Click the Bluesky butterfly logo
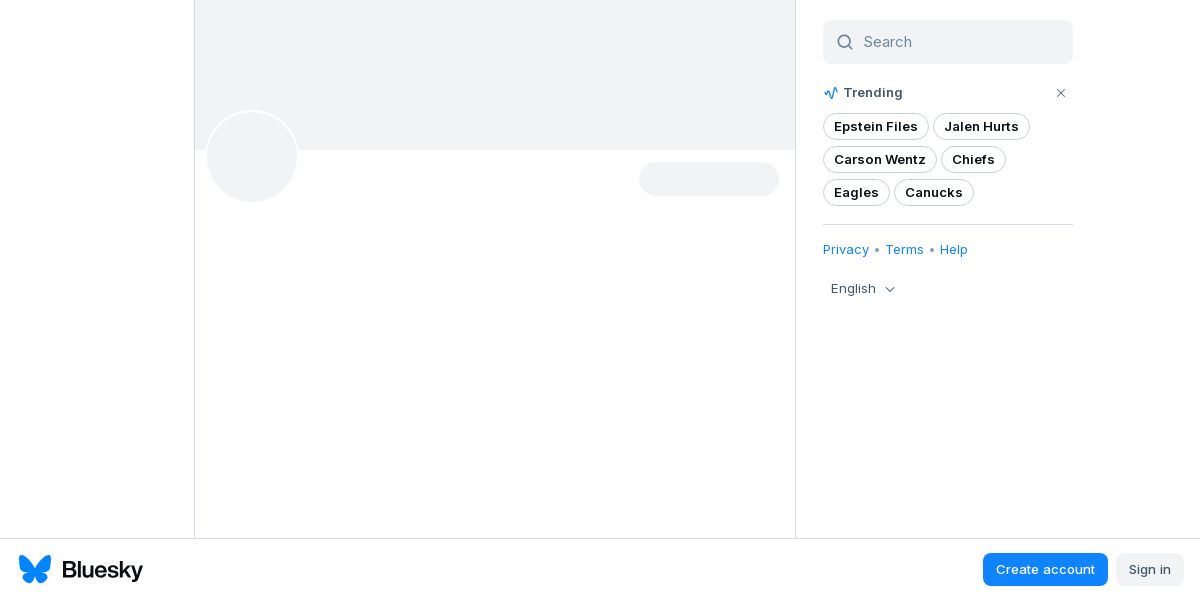 tap(35, 569)
